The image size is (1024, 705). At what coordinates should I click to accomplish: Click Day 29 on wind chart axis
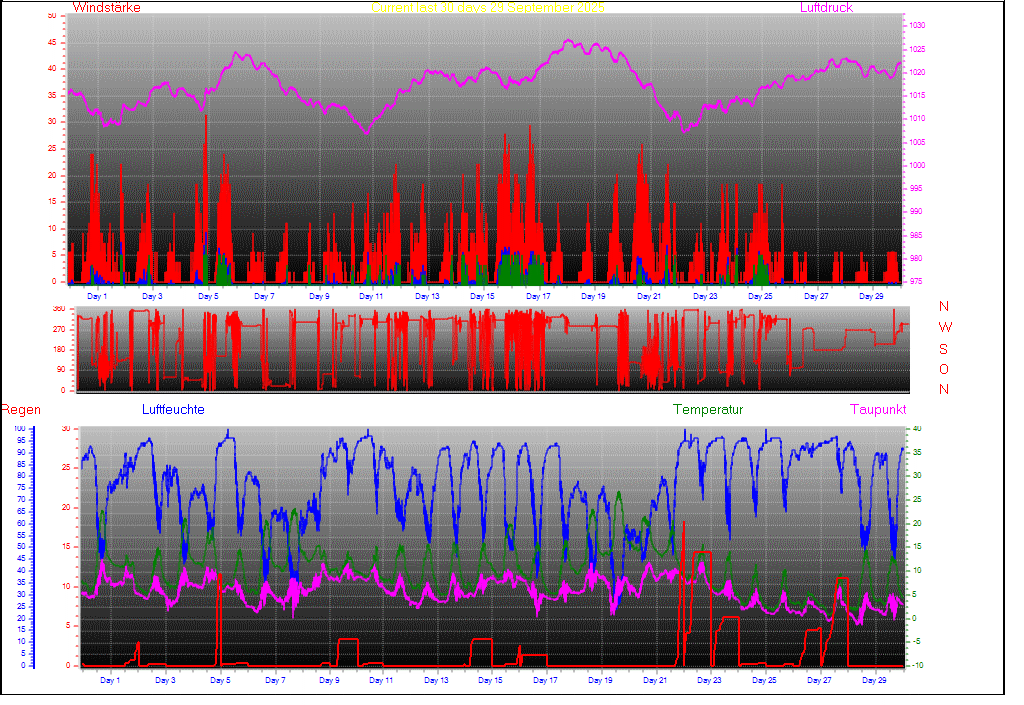[872, 297]
